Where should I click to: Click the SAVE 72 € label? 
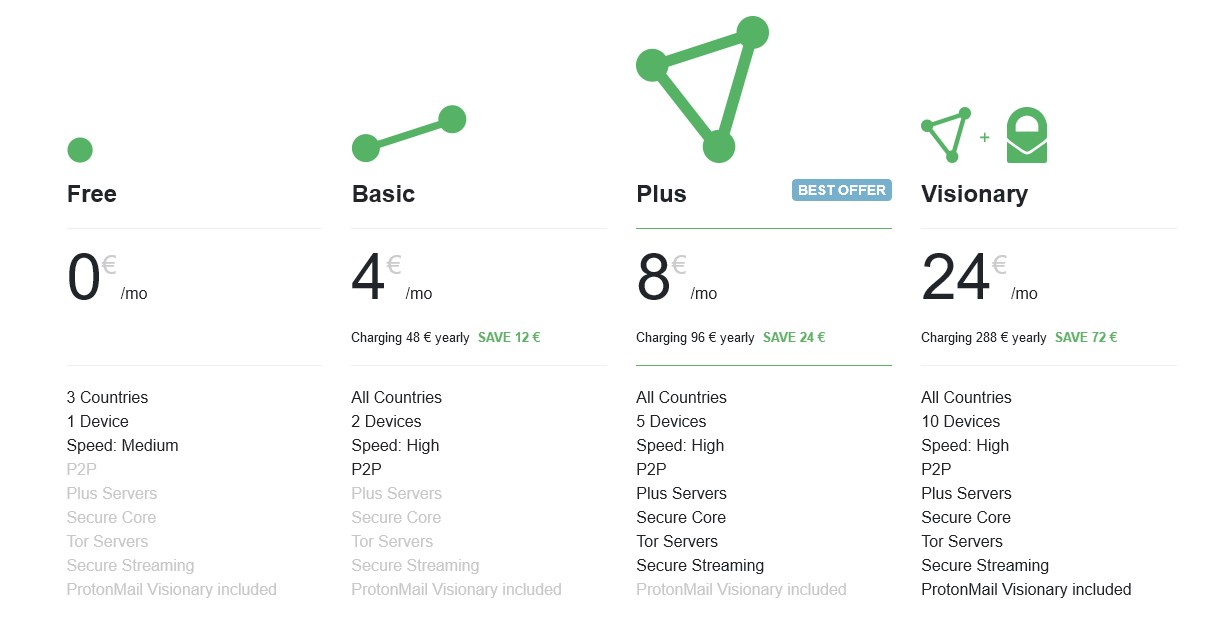pyautogui.click(x=1086, y=337)
